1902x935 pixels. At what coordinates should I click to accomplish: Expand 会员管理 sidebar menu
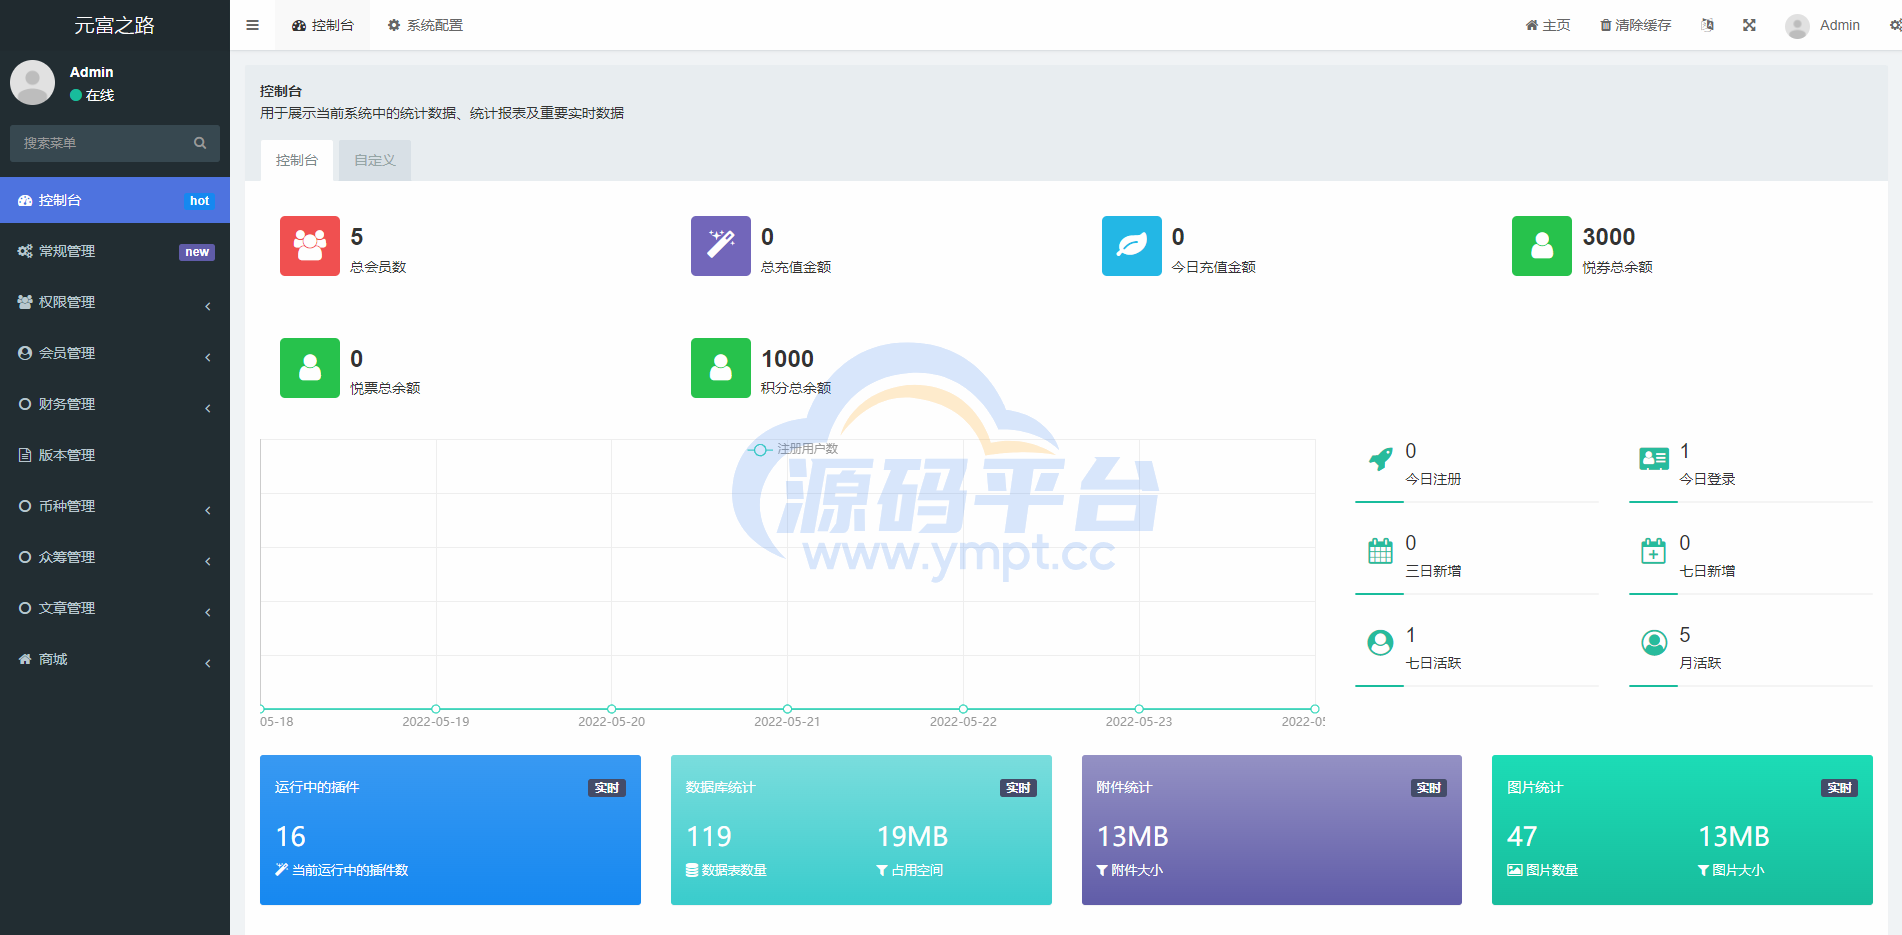point(115,353)
